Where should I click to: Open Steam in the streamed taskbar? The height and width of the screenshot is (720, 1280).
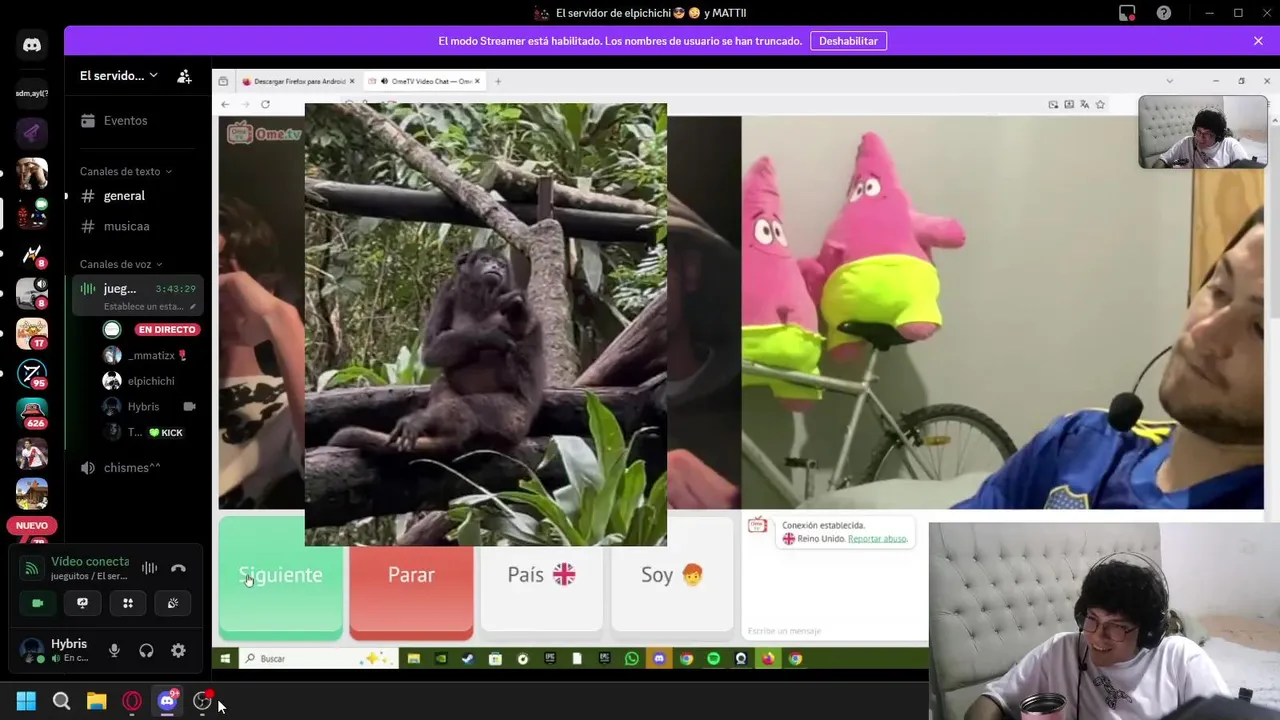(x=467, y=659)
